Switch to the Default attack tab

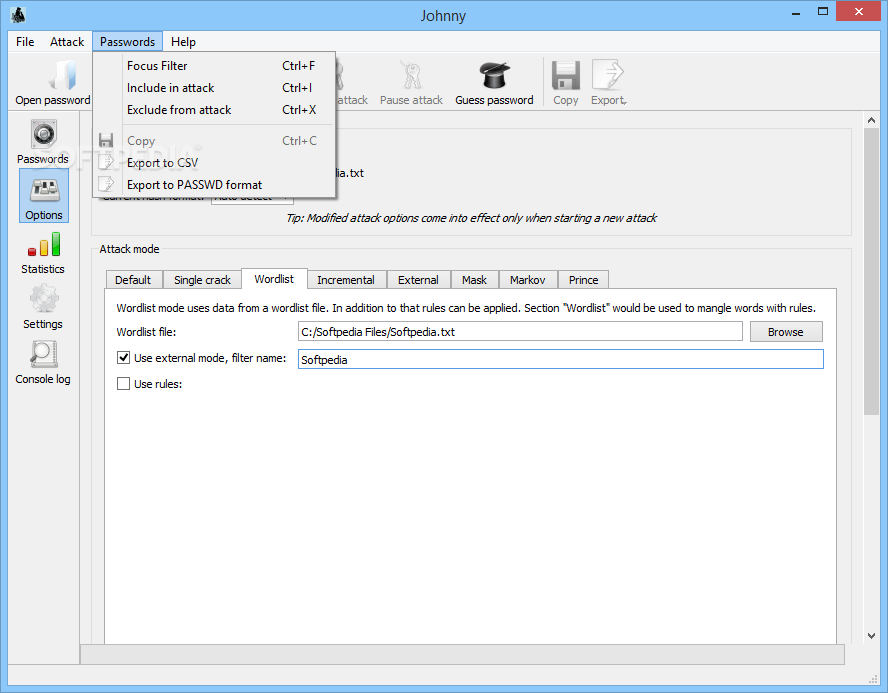[x=133, y=280]
